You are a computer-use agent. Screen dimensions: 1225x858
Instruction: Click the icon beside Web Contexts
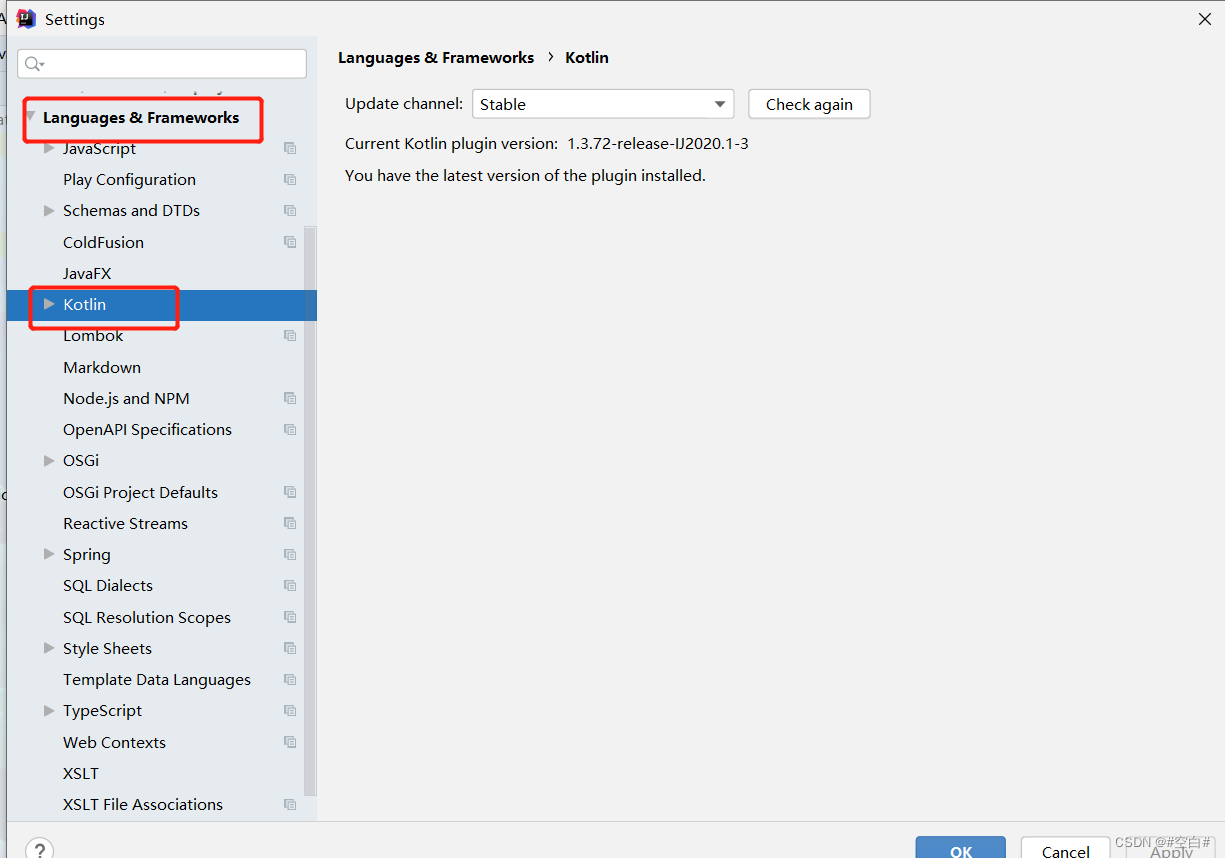tap(289, 742)
